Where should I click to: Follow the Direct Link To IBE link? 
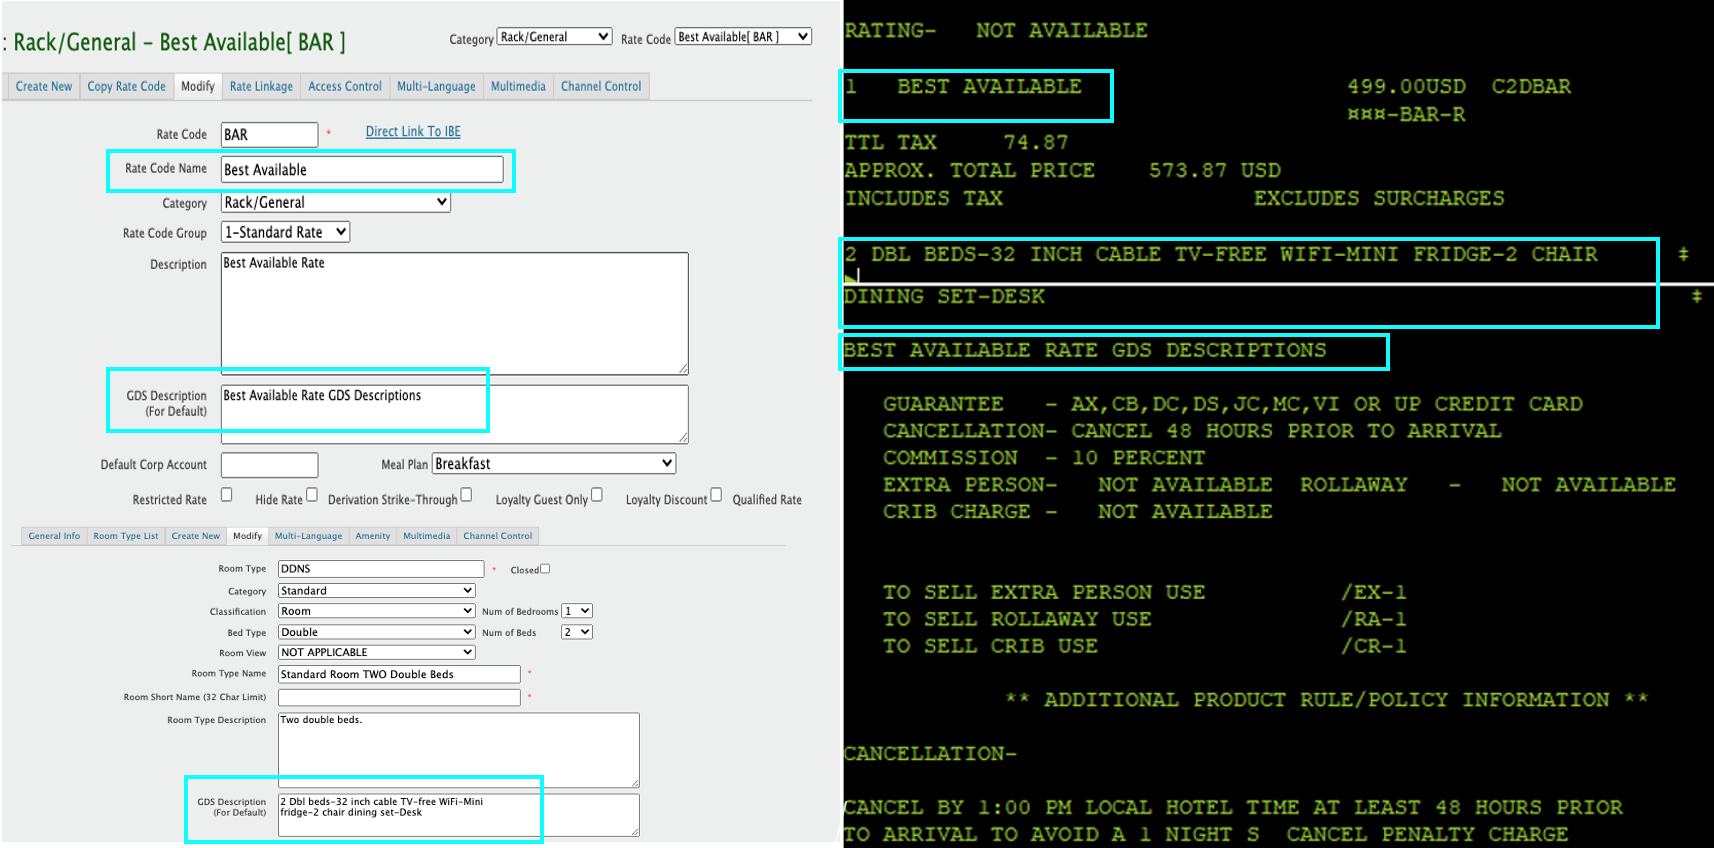point(413,131)
